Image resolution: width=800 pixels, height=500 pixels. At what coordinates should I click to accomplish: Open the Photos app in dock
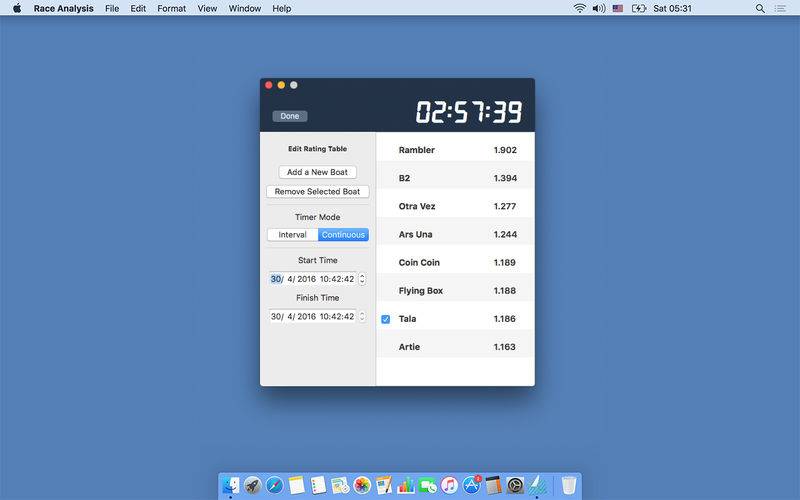pyautogui.click(x=362, y=485)
